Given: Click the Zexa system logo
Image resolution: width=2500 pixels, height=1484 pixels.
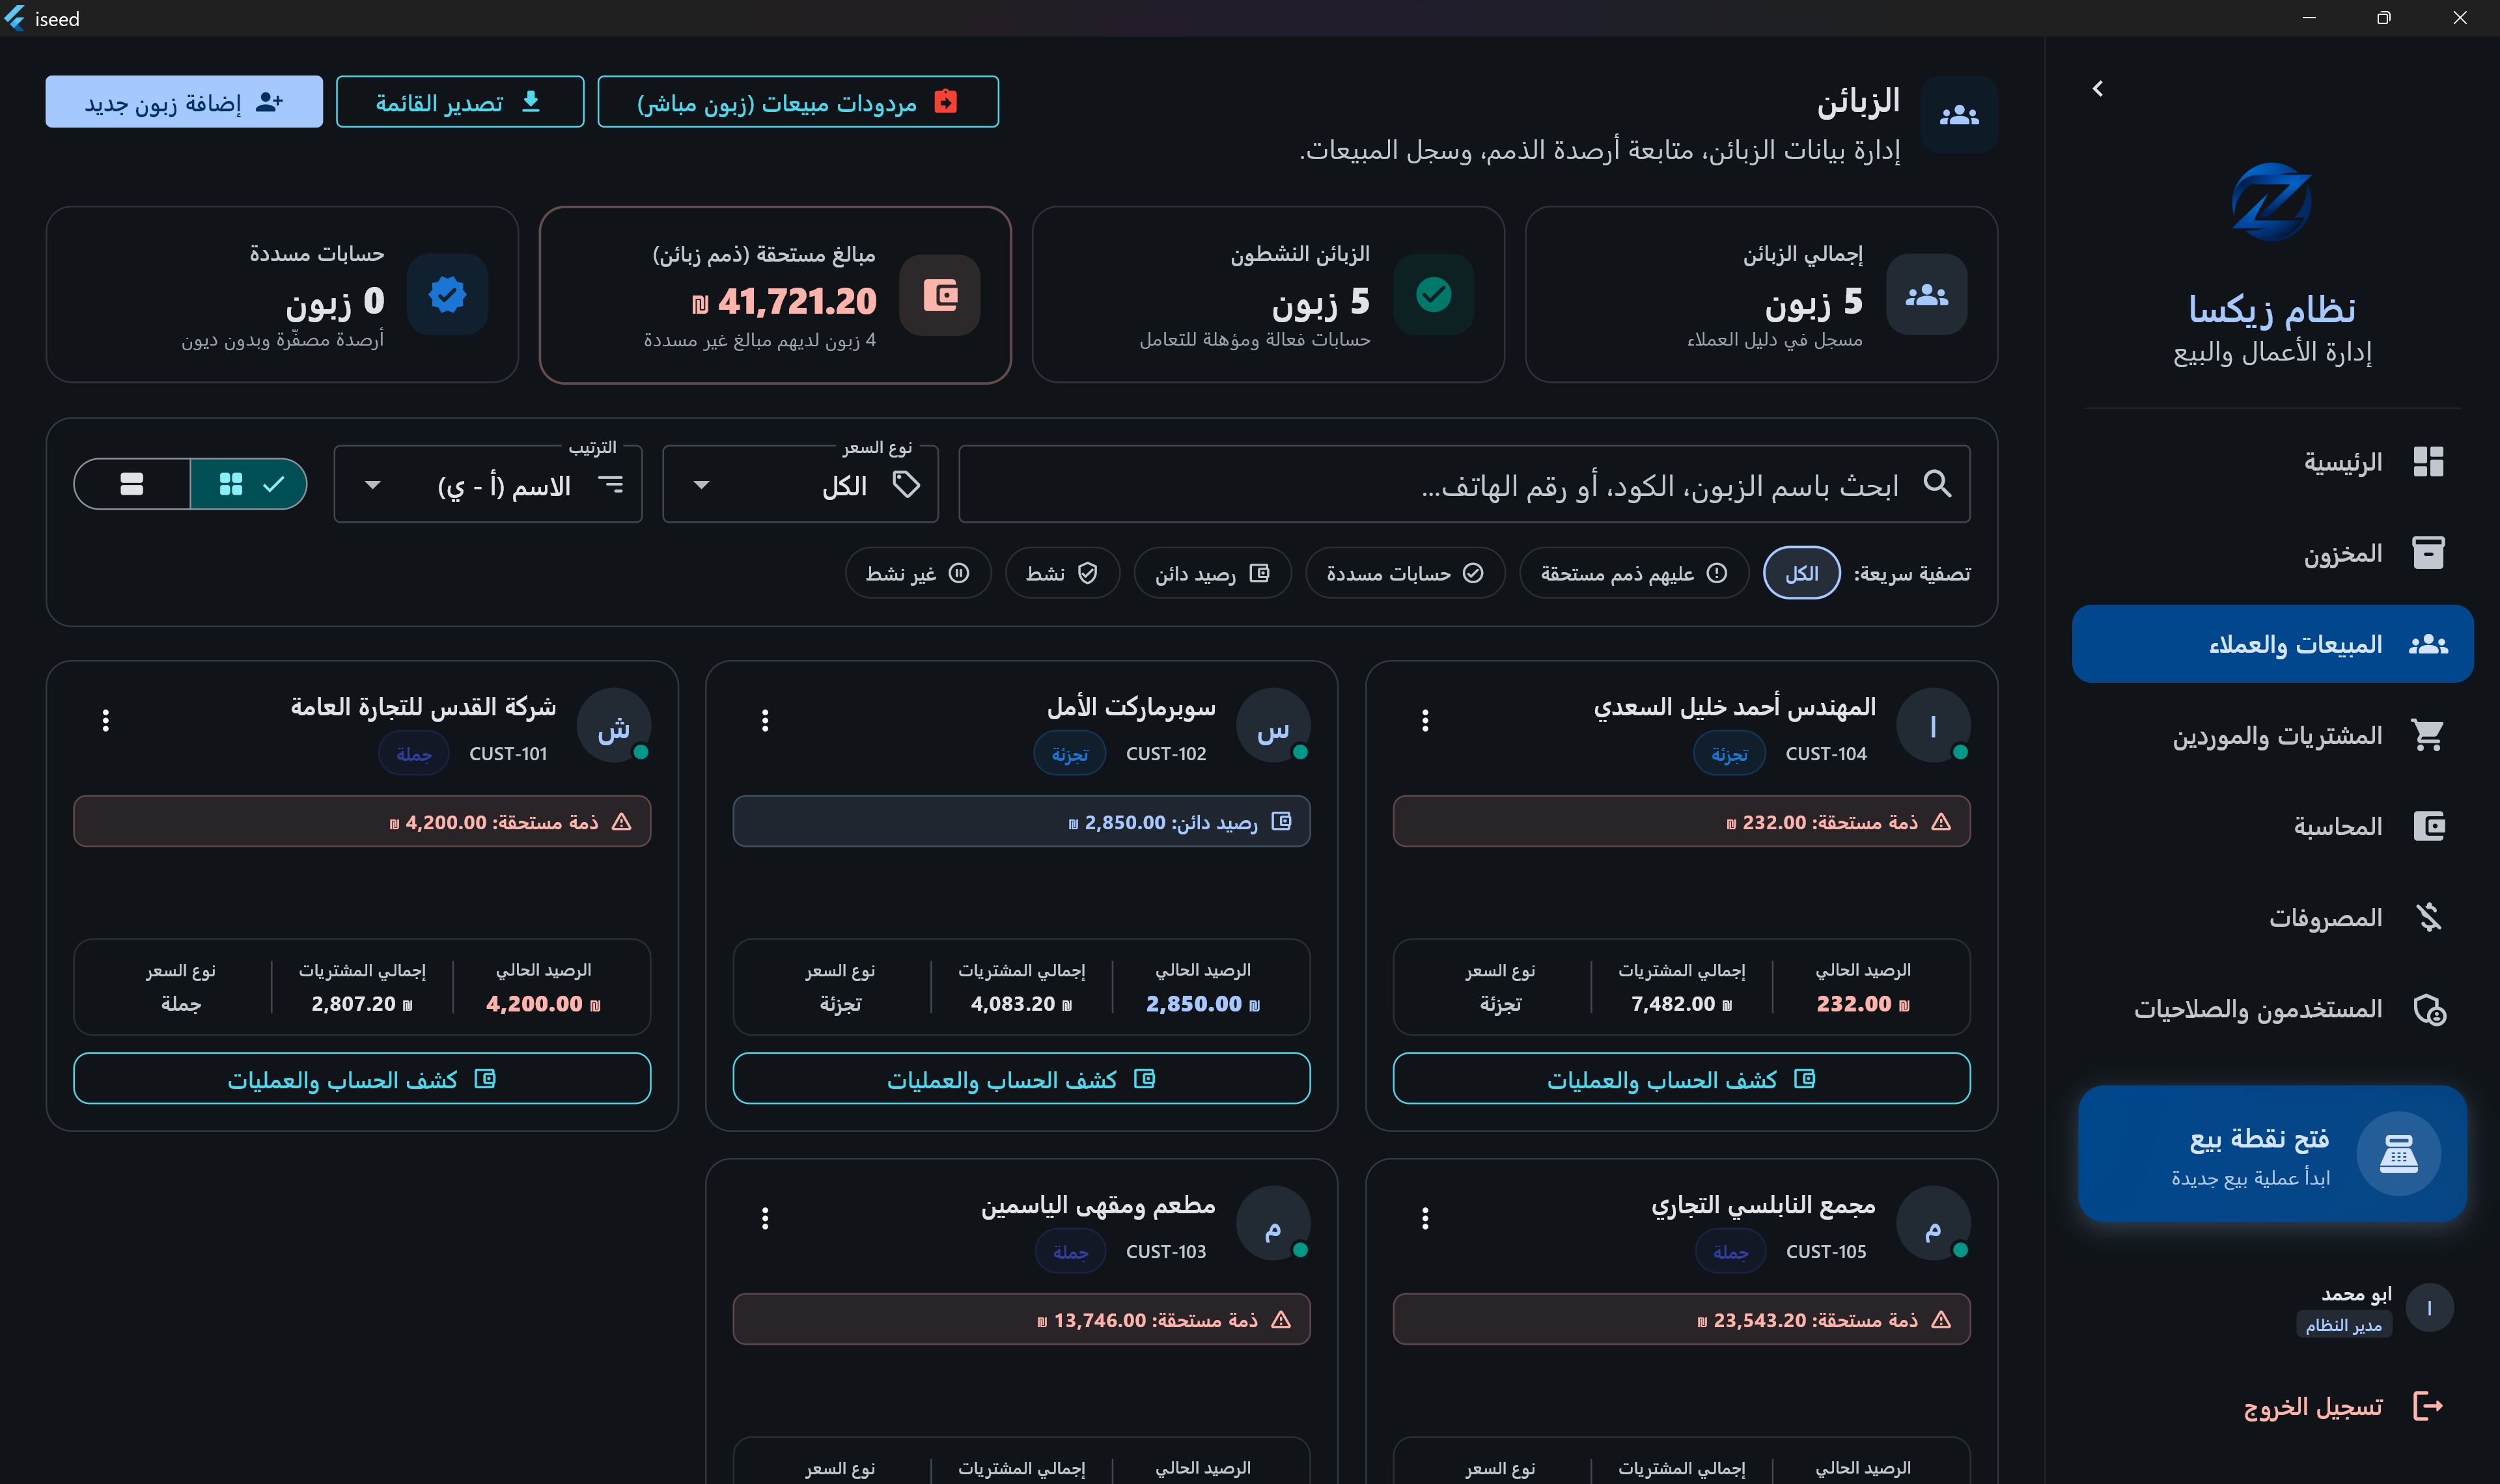Looking at the screenshot, I should point(2271,202).
